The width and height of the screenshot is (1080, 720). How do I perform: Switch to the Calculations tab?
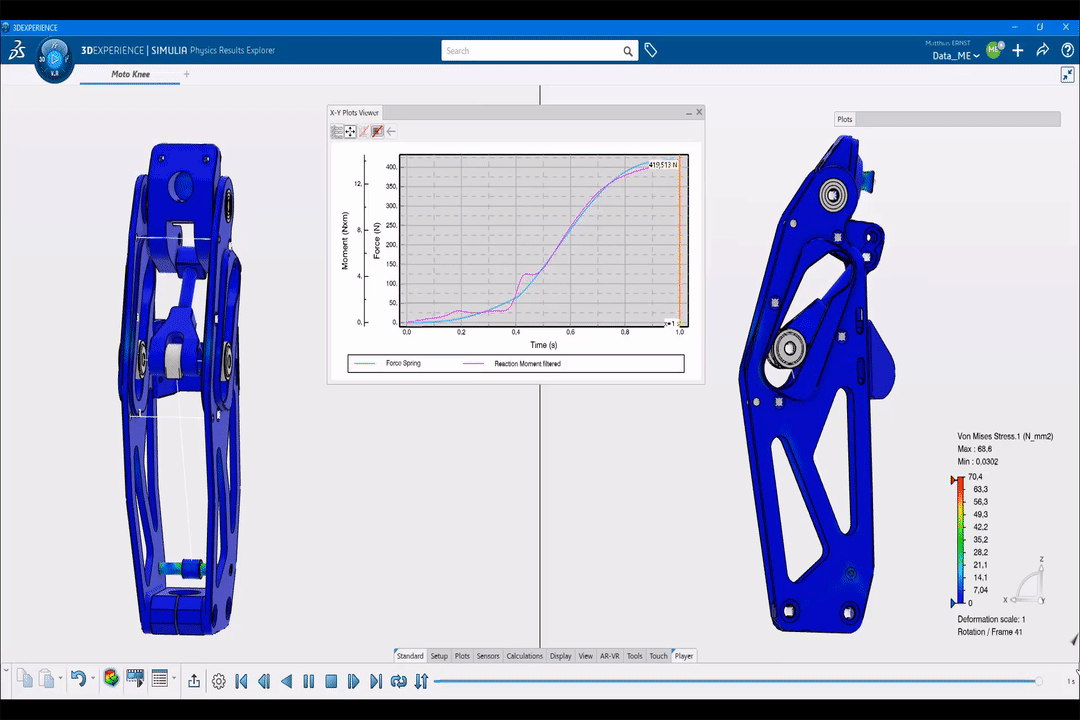[524, 656]
